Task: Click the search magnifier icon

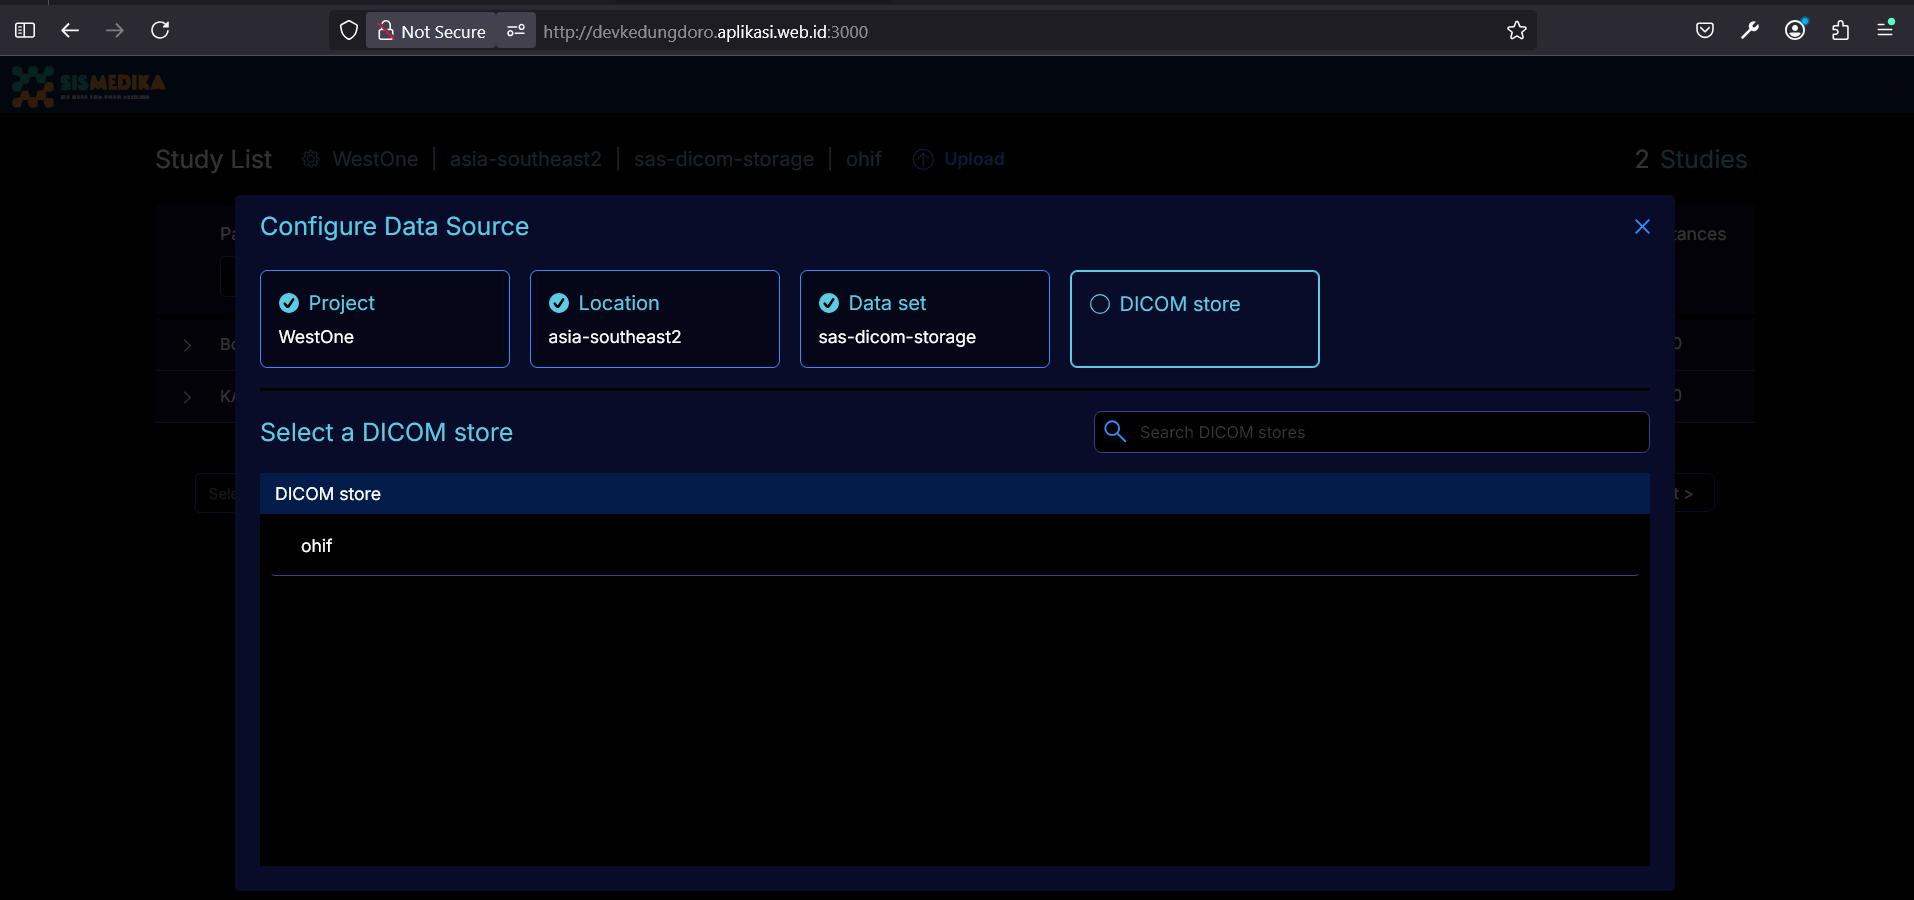Action: point(1115,431)
